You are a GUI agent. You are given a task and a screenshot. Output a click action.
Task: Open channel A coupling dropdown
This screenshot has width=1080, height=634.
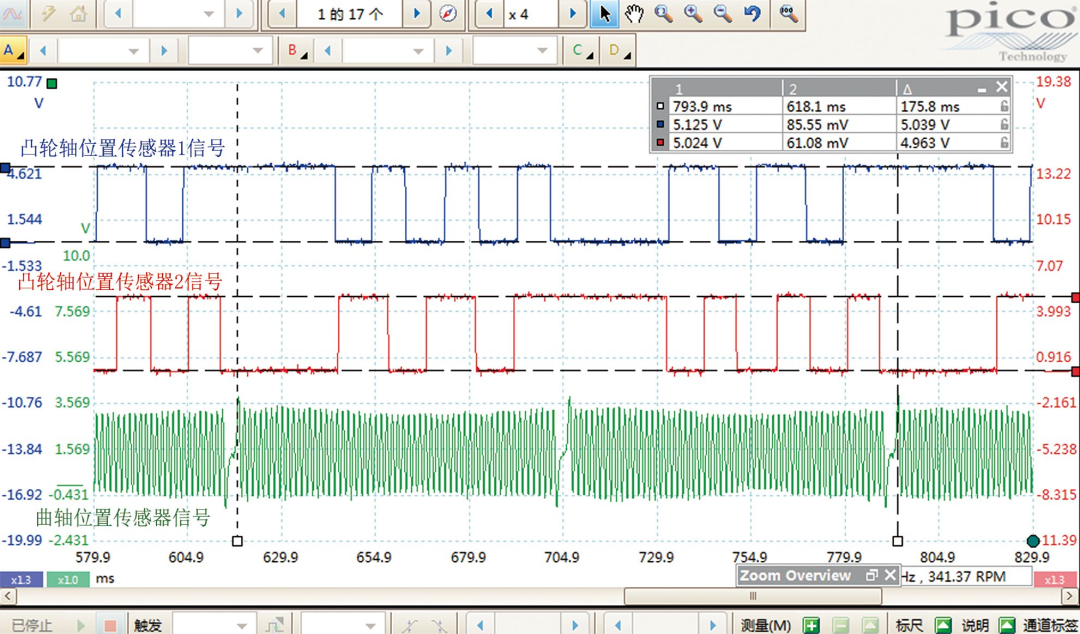tap(258, 50)
